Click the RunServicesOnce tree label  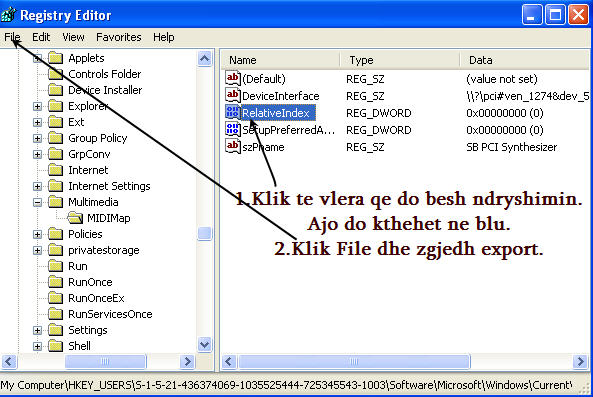pyautogui.click(x=110, y=314)
